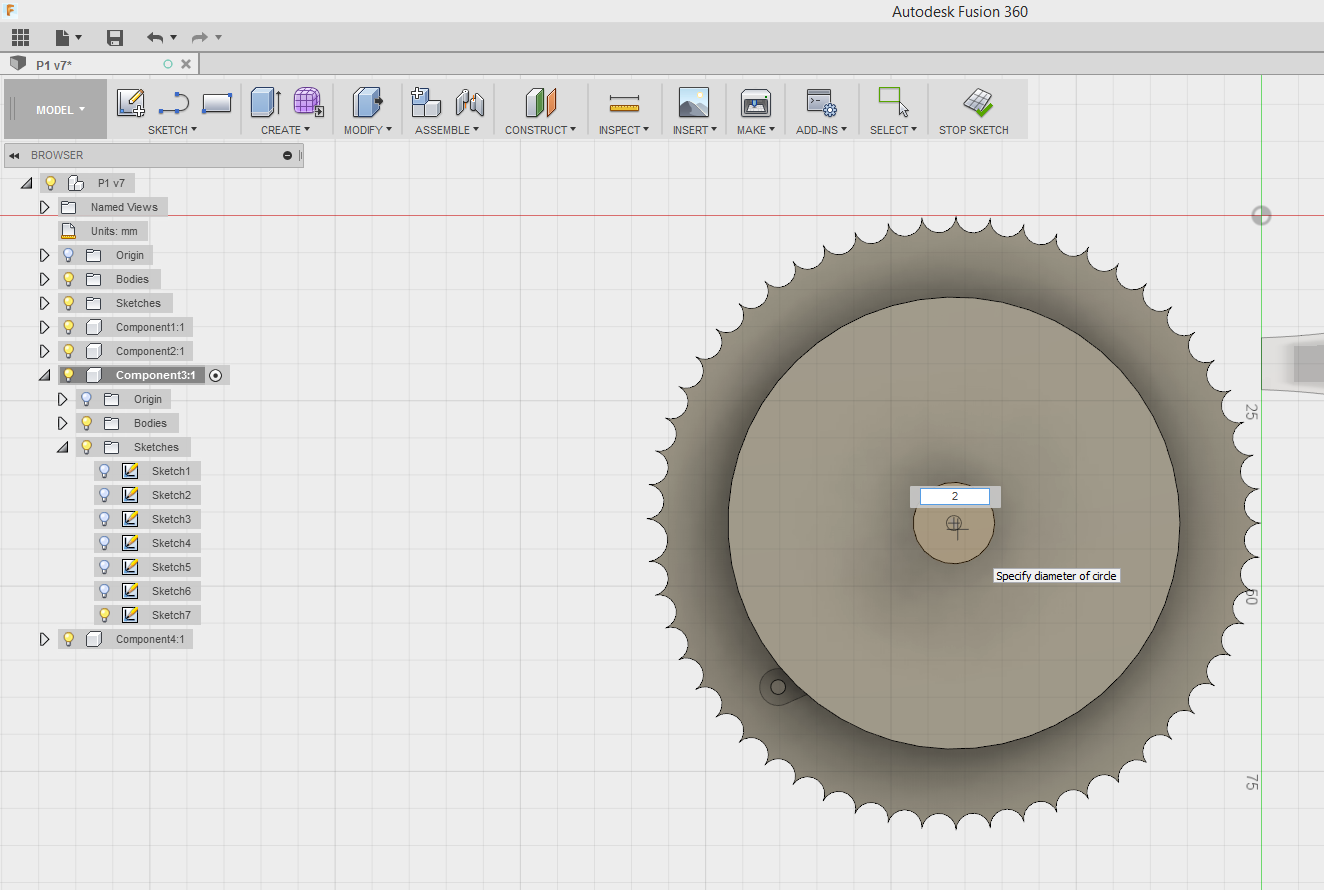Expand the Component2:1 node
Image resolution: width=1324 pixels, height=890 pixels.
click(x=44, y=351)
